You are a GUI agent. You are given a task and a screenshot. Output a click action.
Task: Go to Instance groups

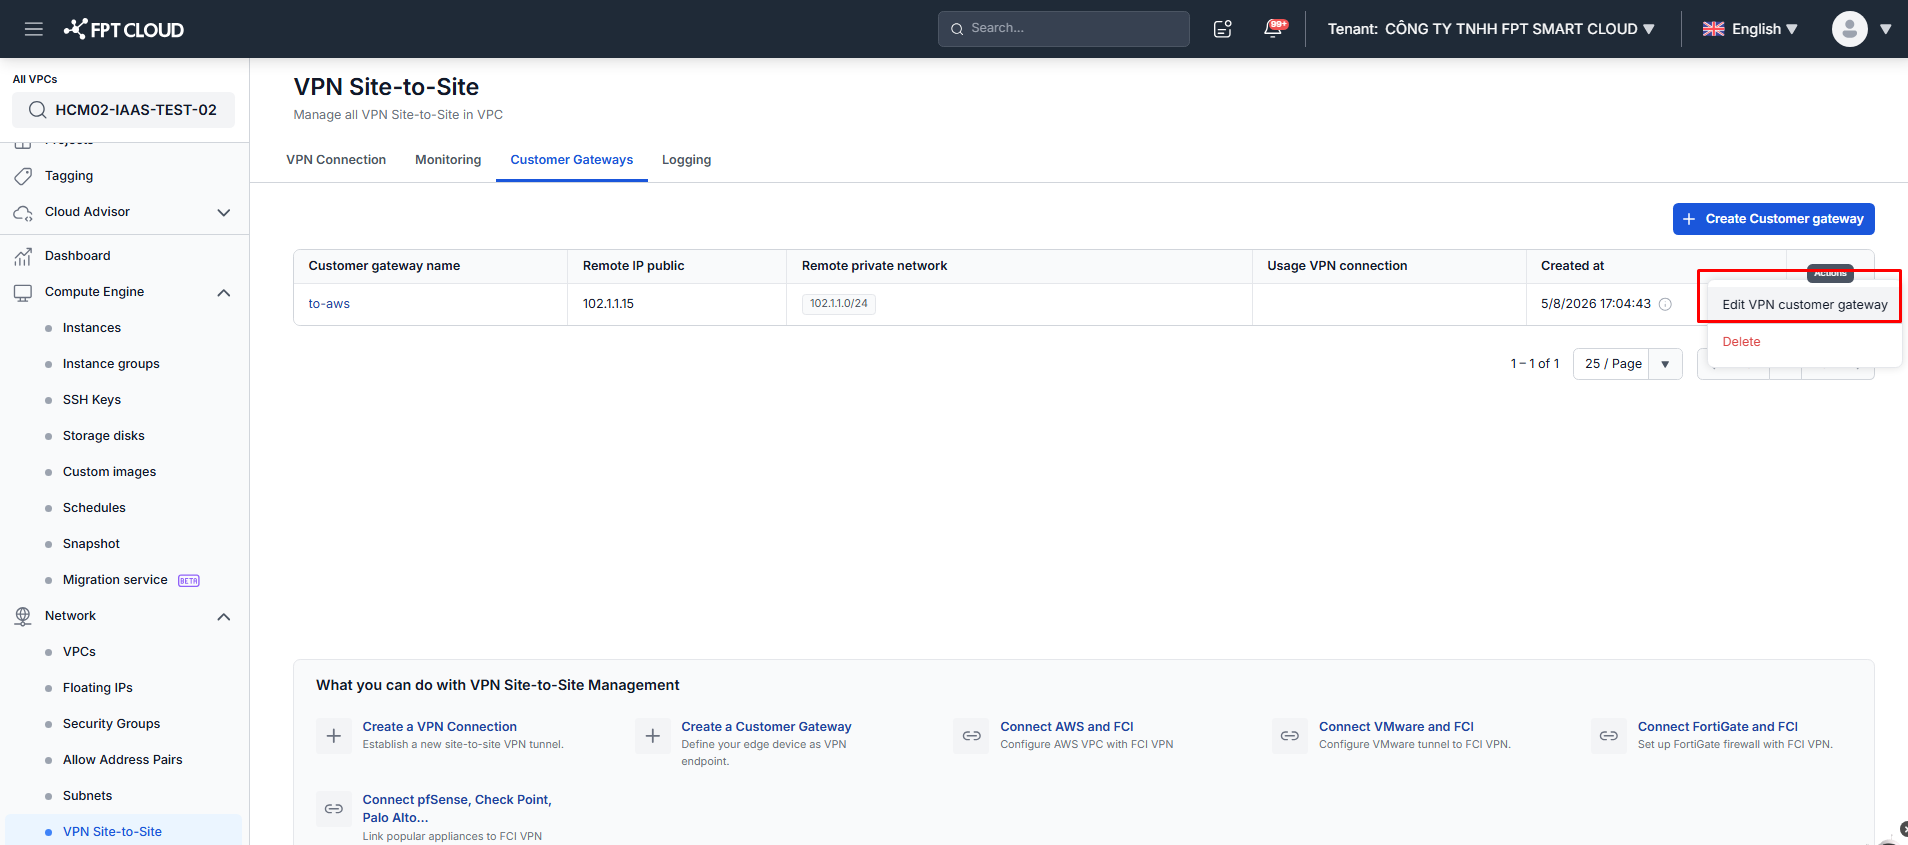point(111,364)
